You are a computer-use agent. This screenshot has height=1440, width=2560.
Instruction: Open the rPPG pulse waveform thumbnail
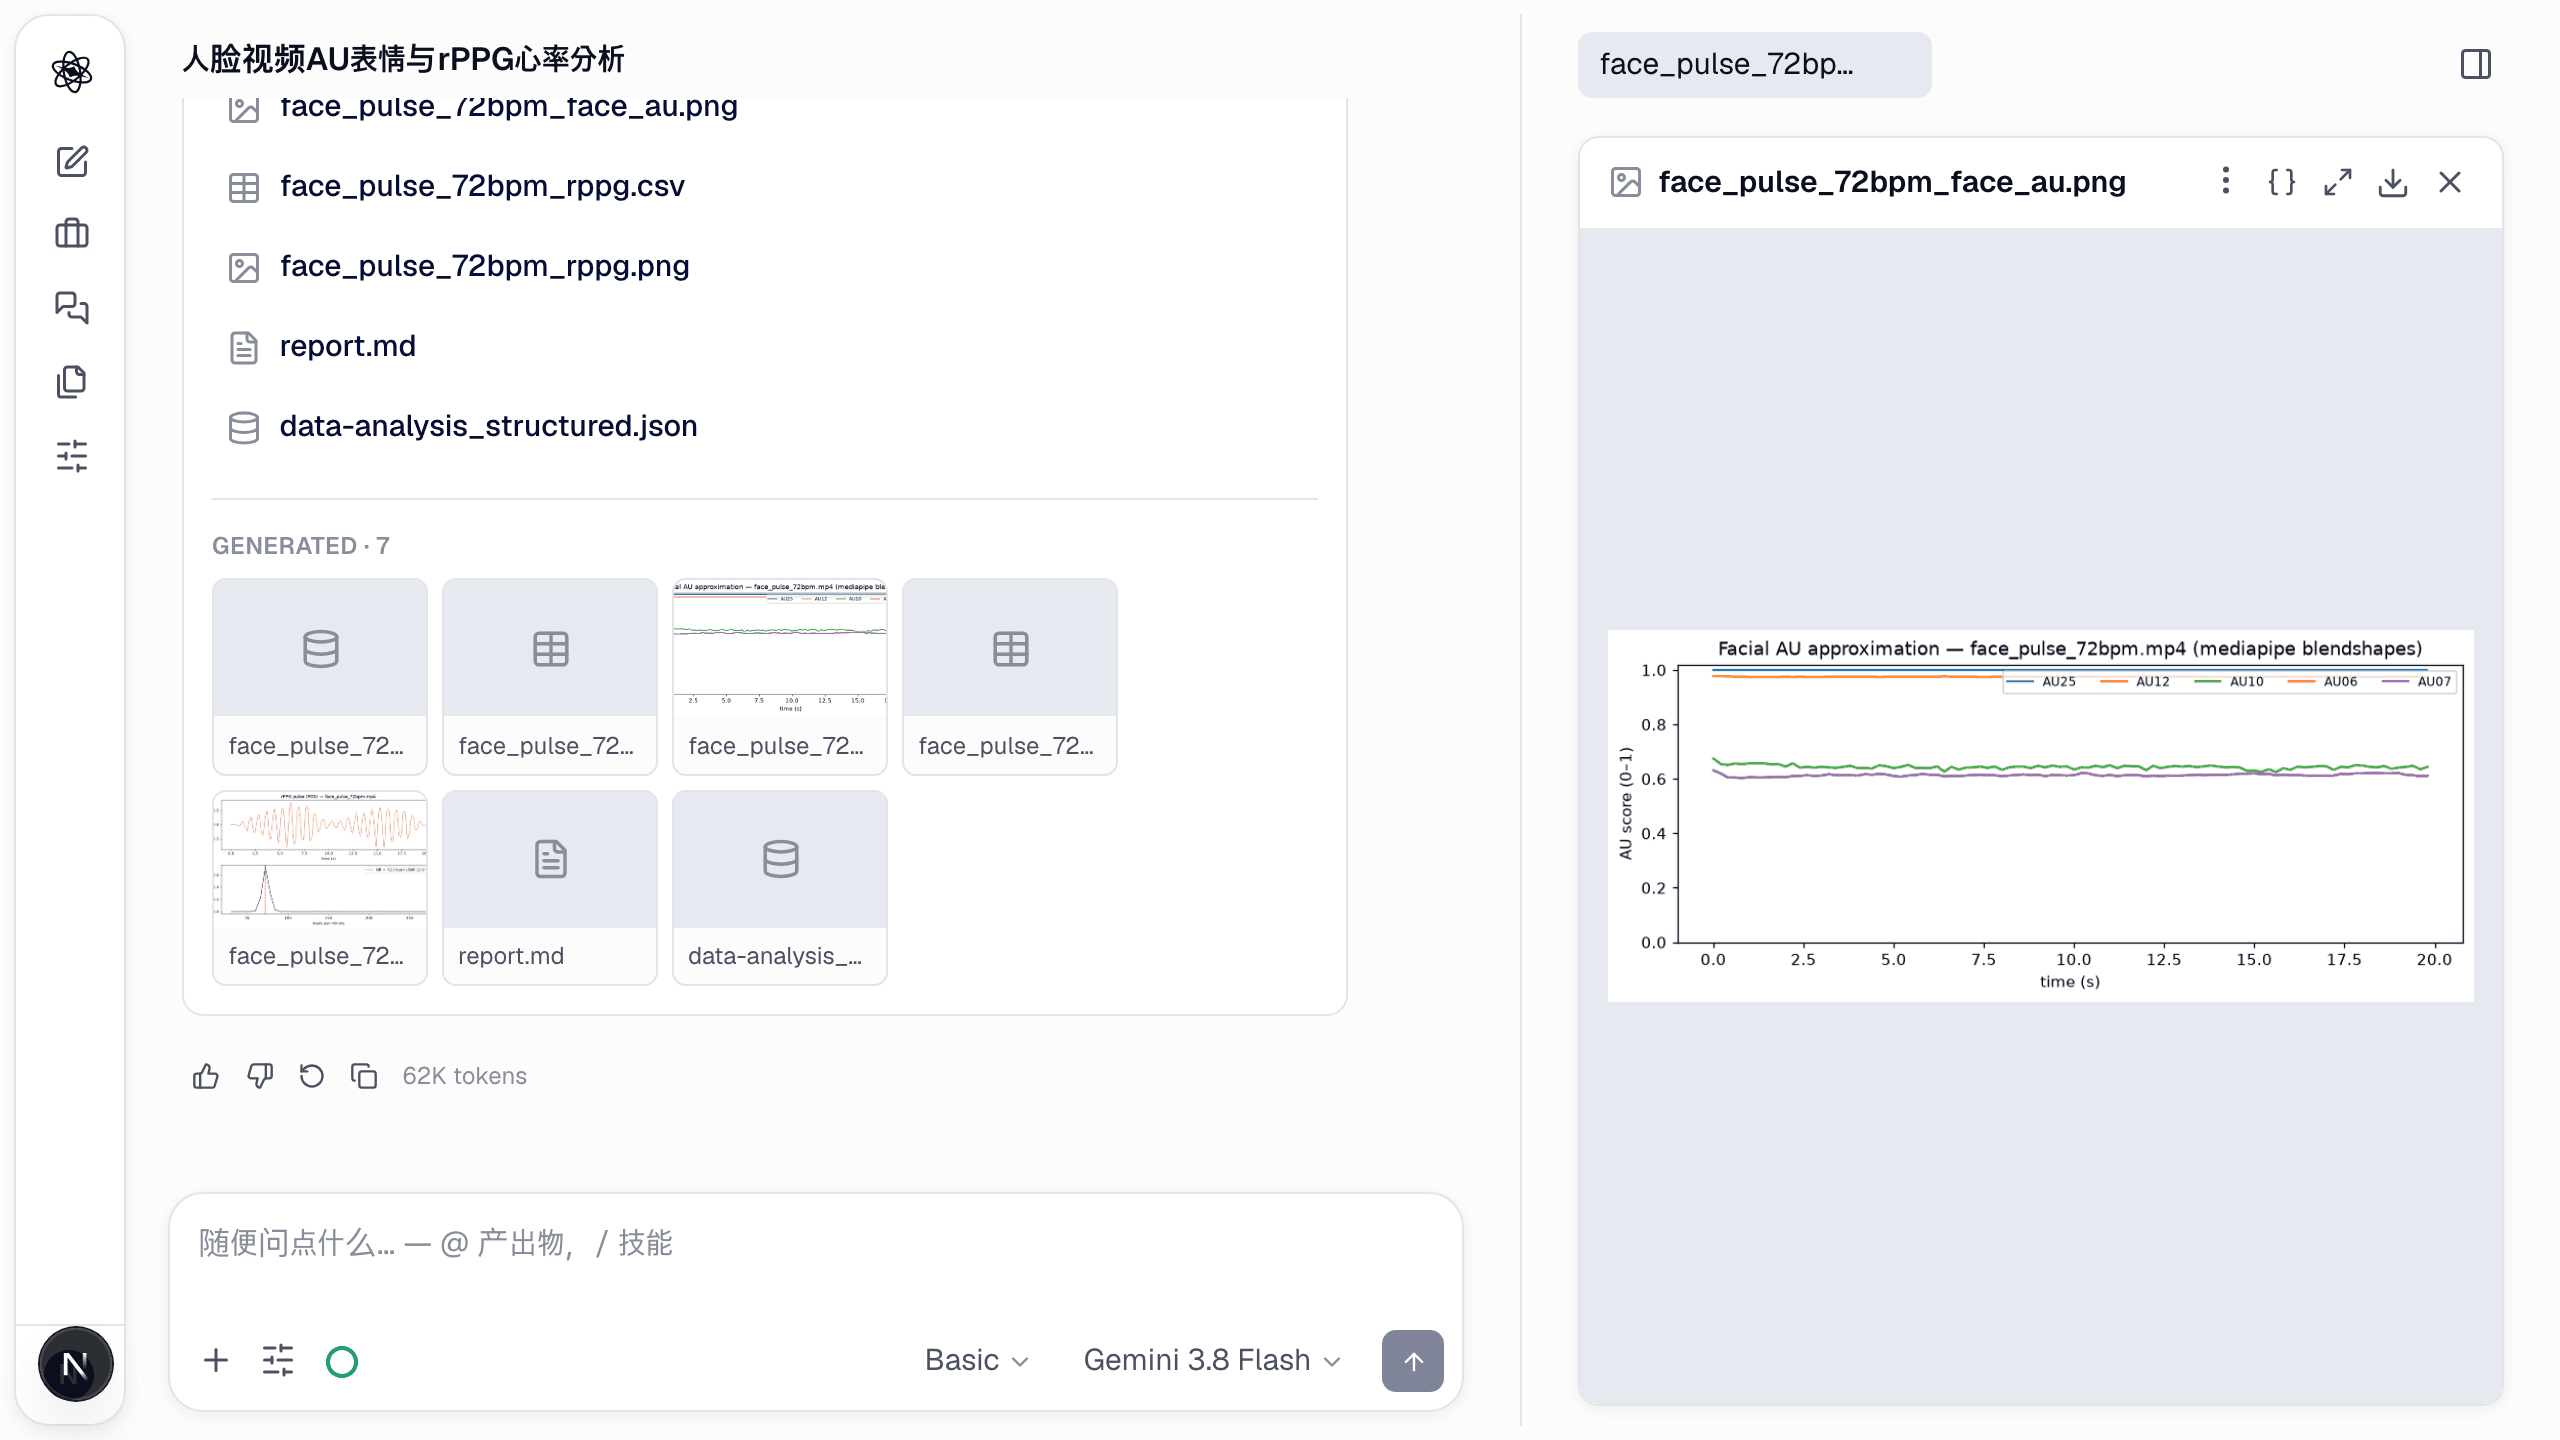pyautogui.click(x=320, y=887)
